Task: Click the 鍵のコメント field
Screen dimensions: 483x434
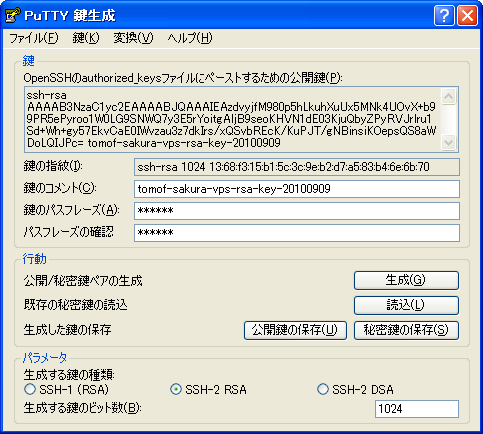Action: pos(297,189)
